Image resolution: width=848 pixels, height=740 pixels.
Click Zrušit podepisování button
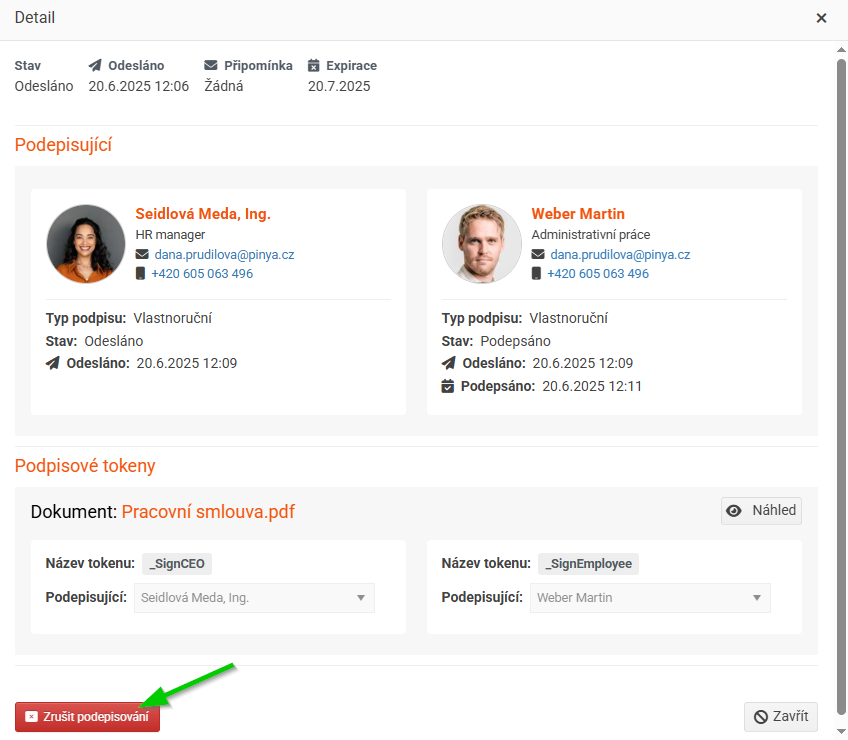pos(87,717)
